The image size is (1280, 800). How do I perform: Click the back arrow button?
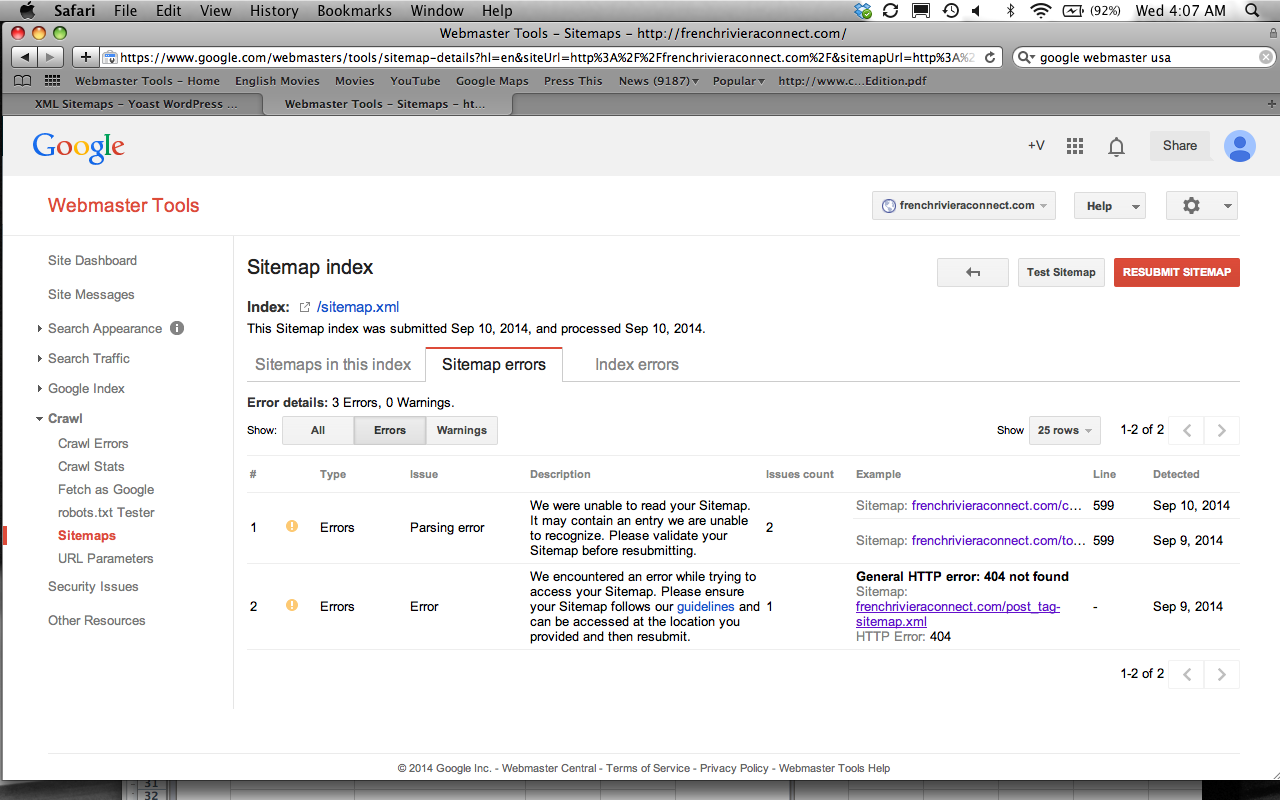click(972, 272)
